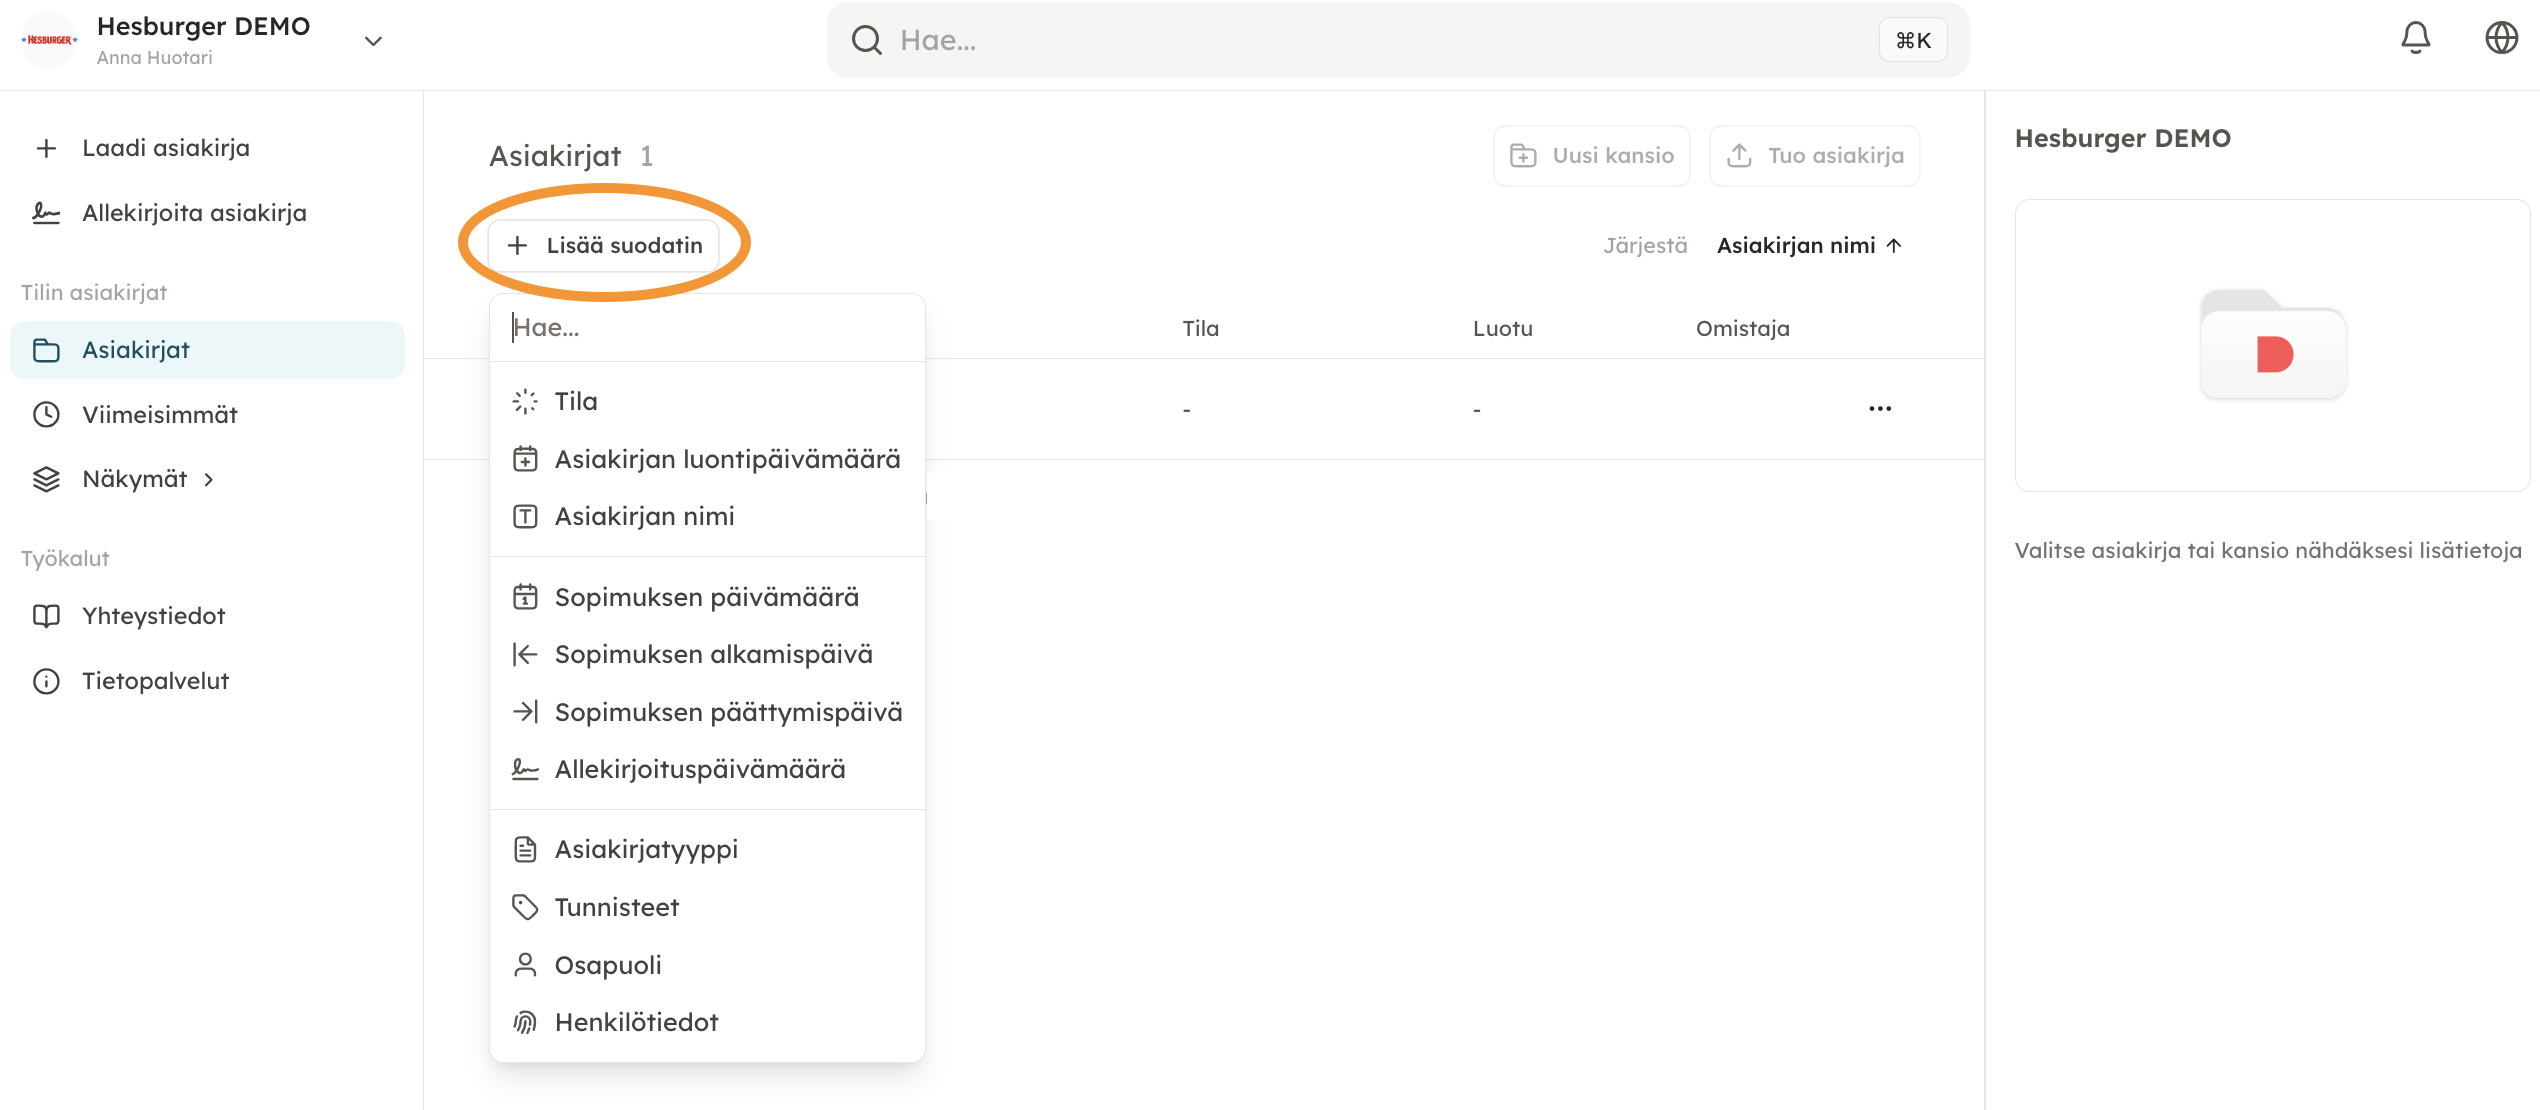Pick the Tunnisteet filter option
The image size is (2540, 1110).
[x=617, y=907]
